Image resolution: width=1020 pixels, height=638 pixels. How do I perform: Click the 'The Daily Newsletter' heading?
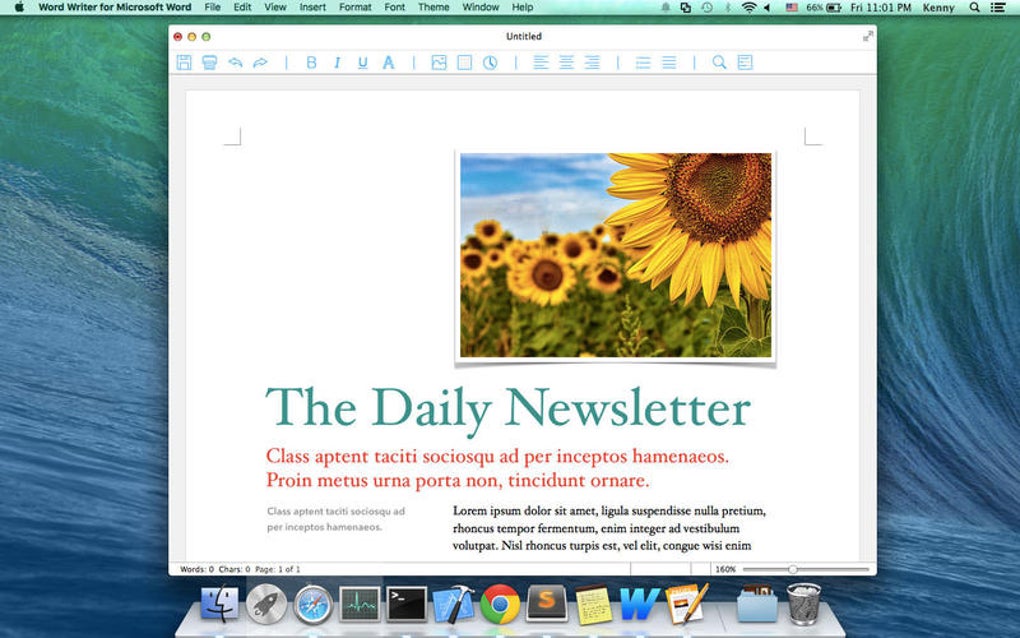tap(508, 409)
